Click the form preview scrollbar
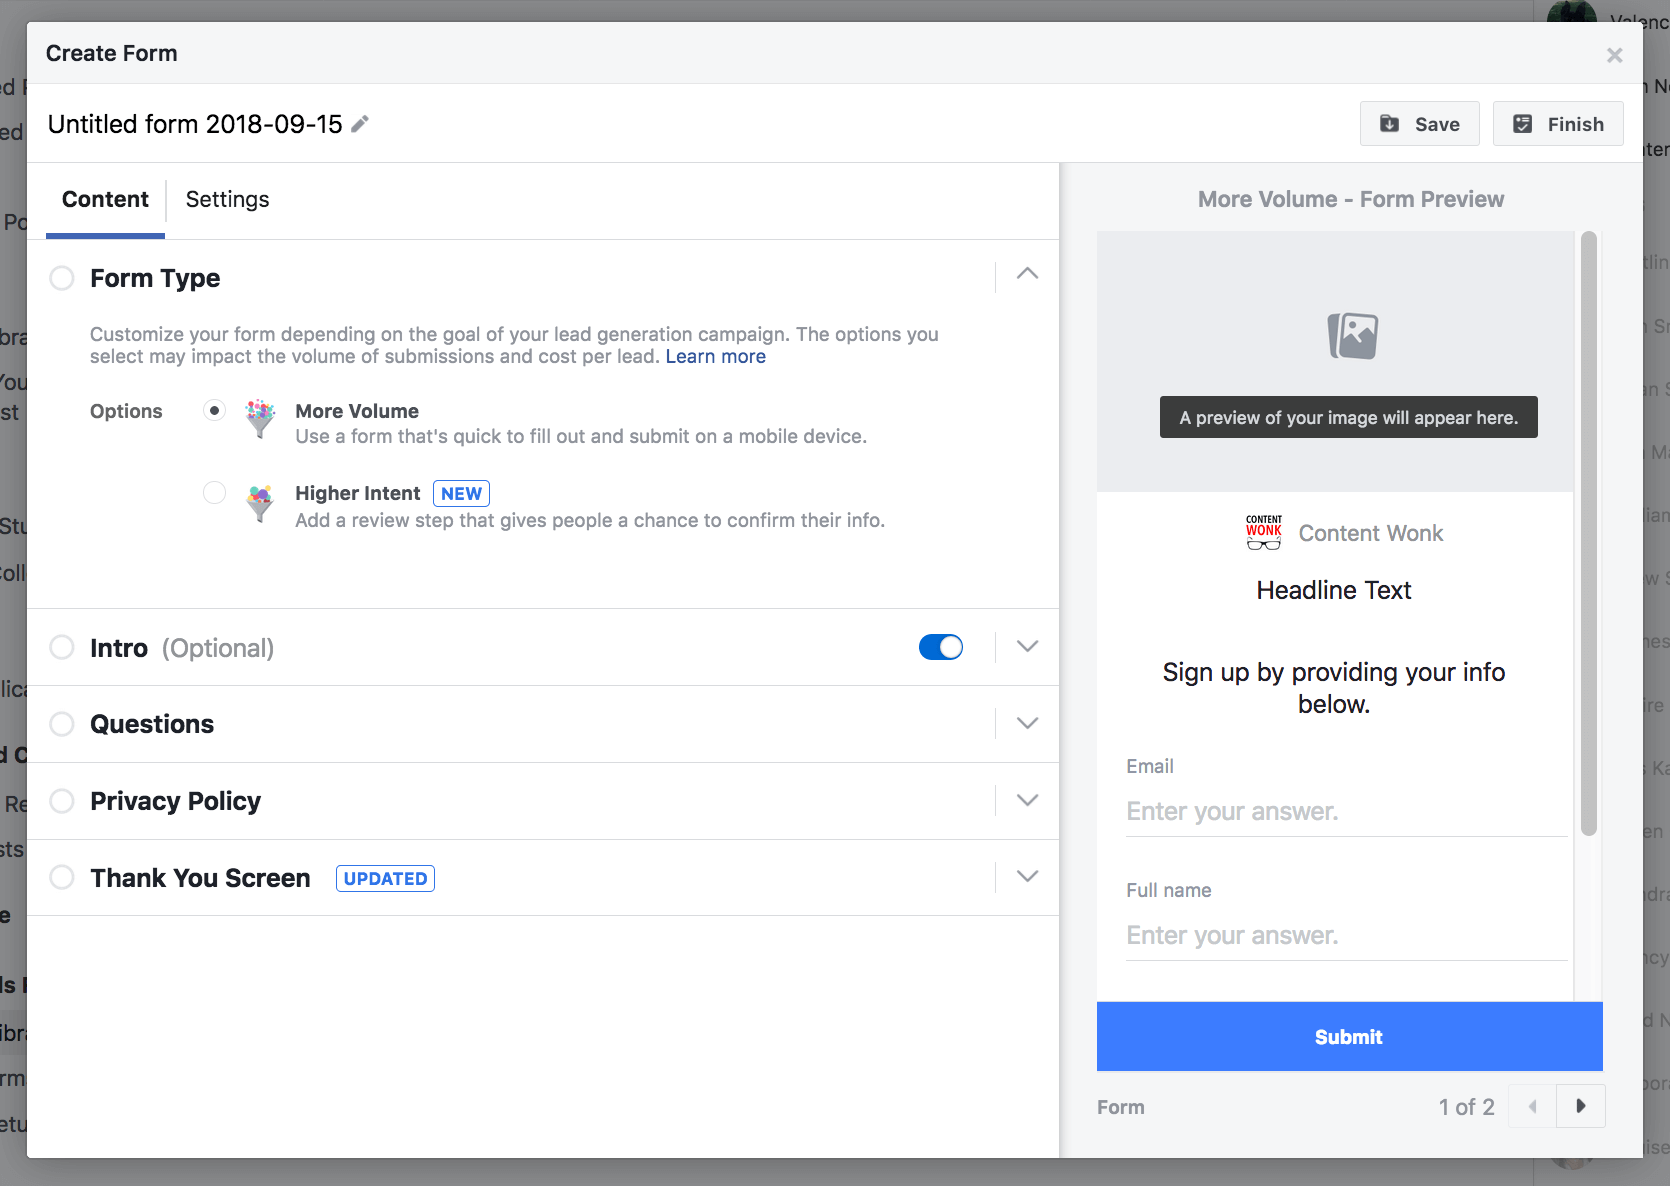Image resolution: width=1670 pixels, height=1186 pixels. (1588, 534)
